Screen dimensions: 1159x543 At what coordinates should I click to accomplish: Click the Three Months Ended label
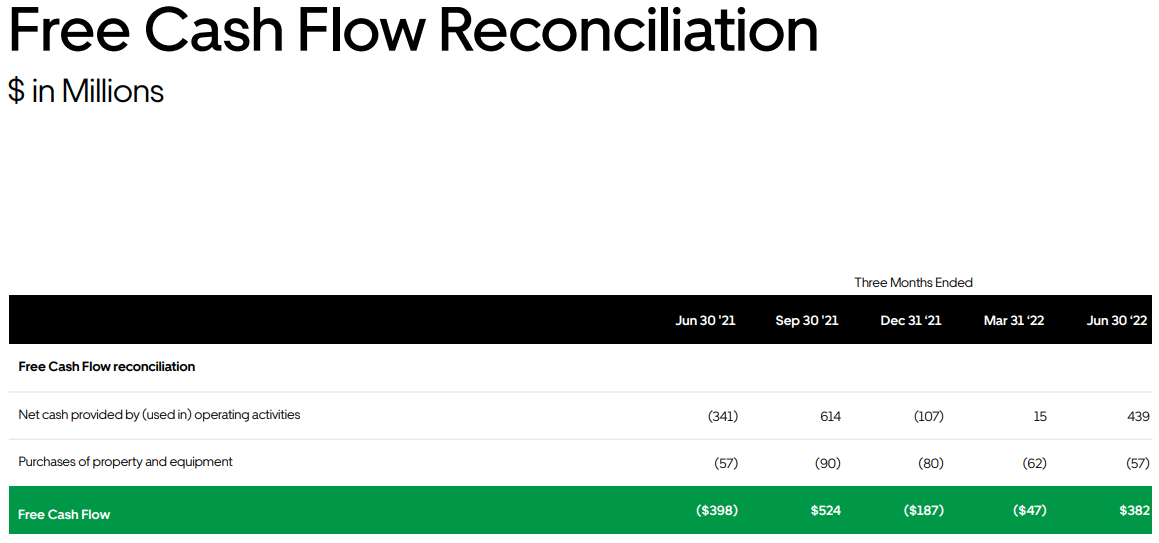913,282
